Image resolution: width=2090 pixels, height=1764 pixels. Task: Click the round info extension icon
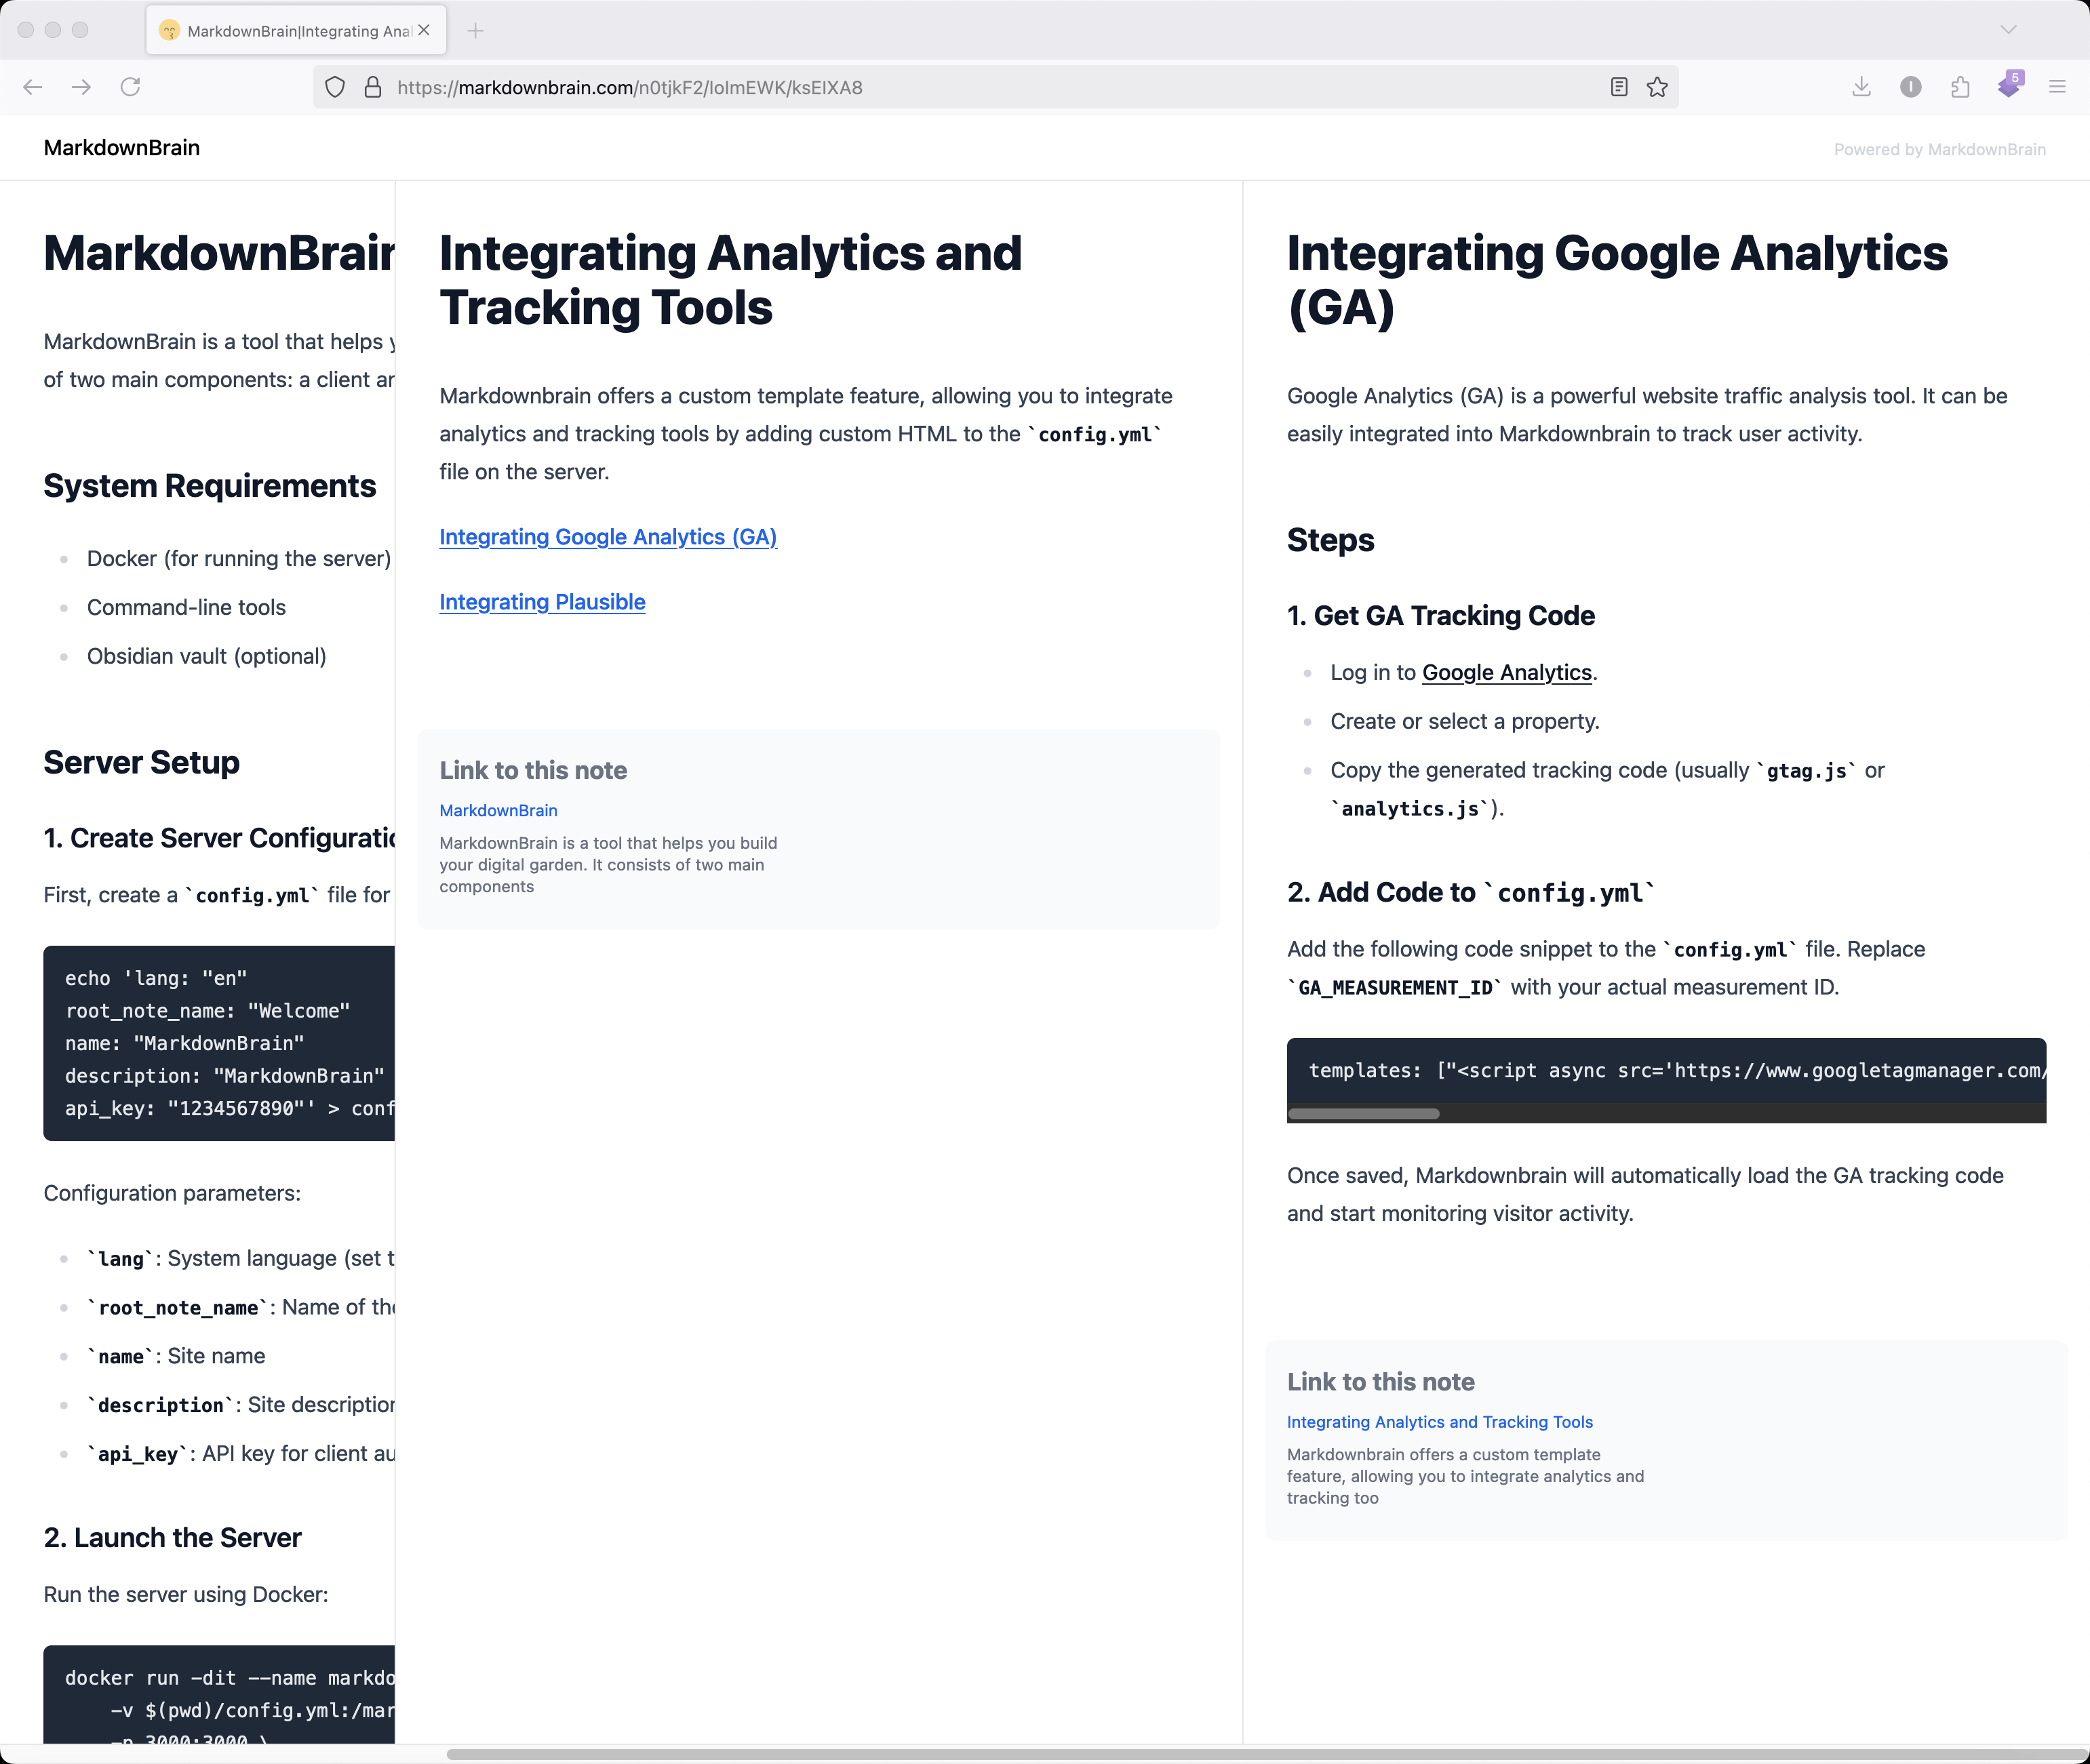pyautogui.click(x=1910, y=87)
